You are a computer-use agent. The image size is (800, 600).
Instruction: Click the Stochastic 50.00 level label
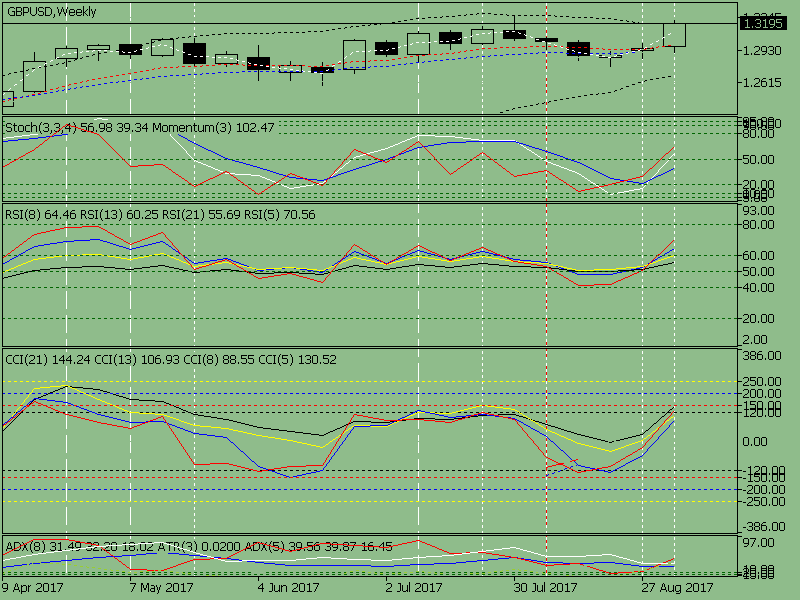click(x=758, y=160)
